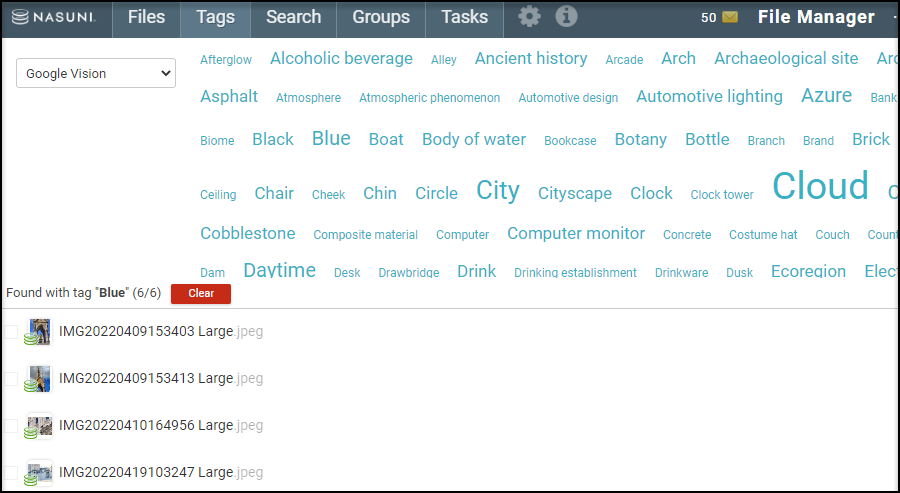
Task: Open the notifications envelope icon
Action: click(730, 18)
